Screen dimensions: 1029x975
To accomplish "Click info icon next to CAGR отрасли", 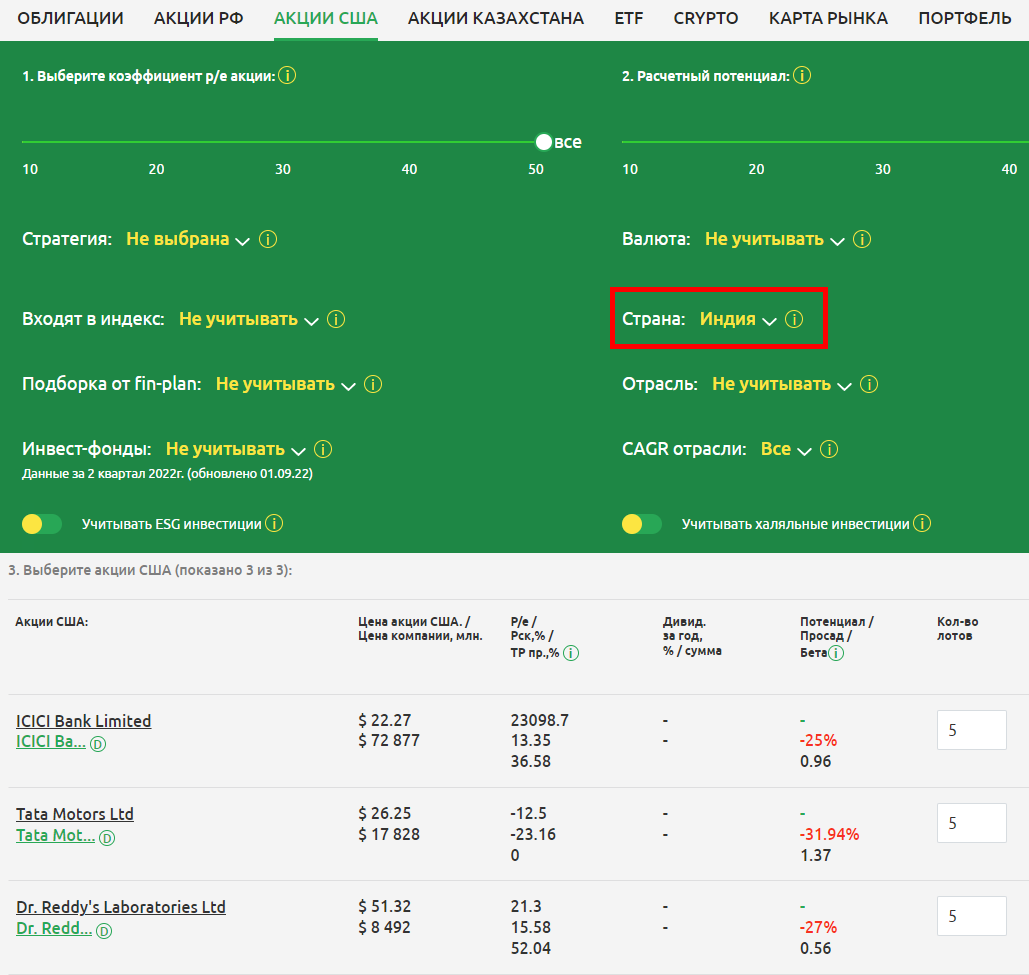I will pos(830,450).
